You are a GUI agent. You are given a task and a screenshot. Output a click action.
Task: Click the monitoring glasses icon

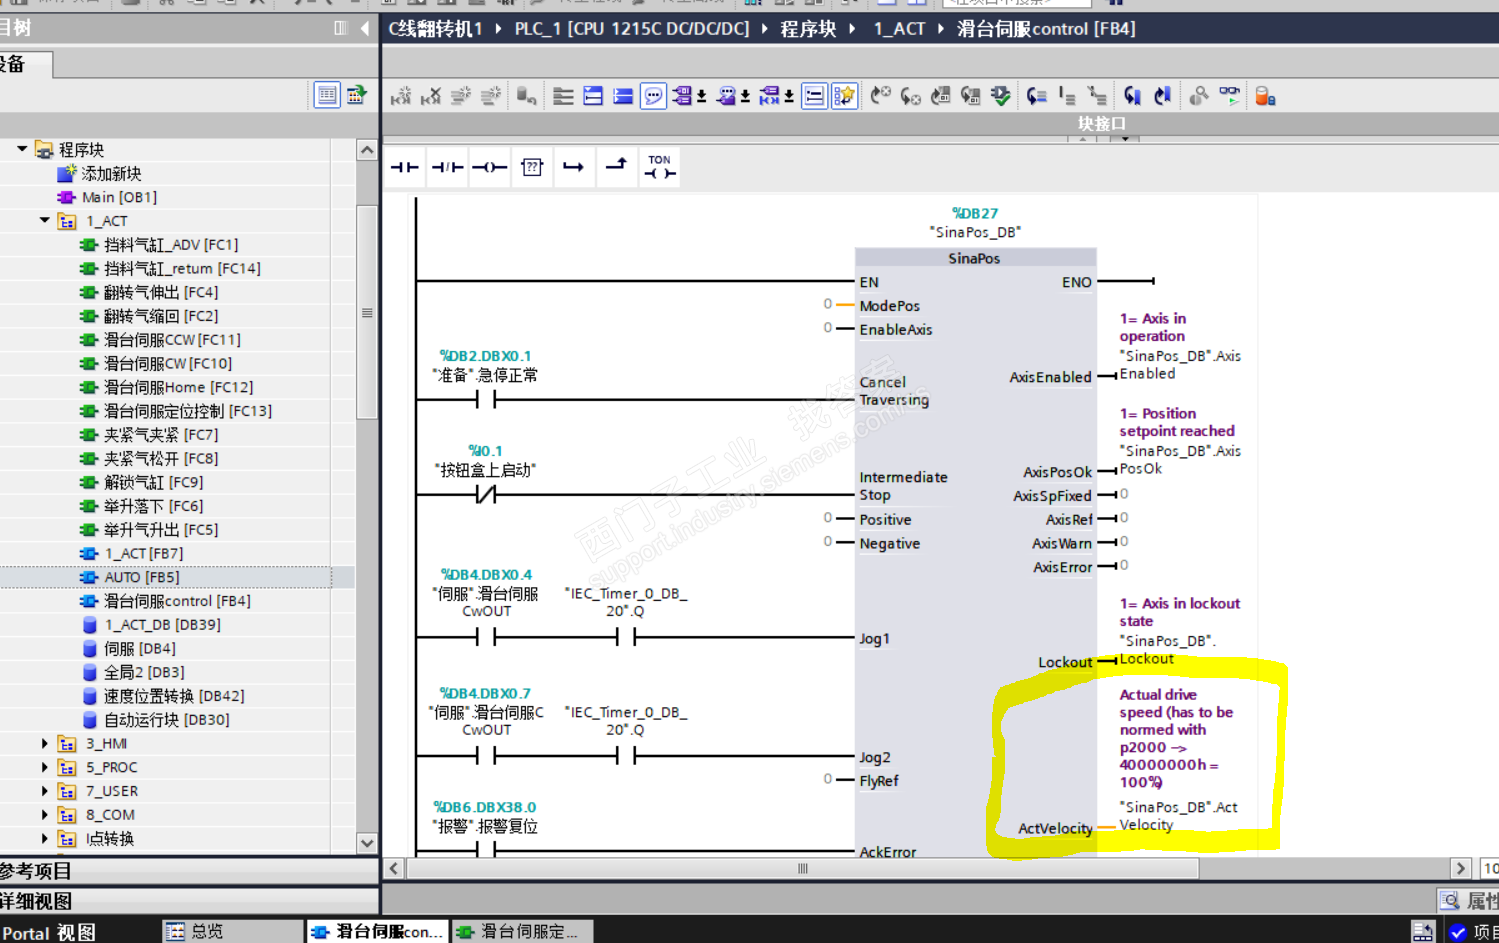tap(1229, 96)
